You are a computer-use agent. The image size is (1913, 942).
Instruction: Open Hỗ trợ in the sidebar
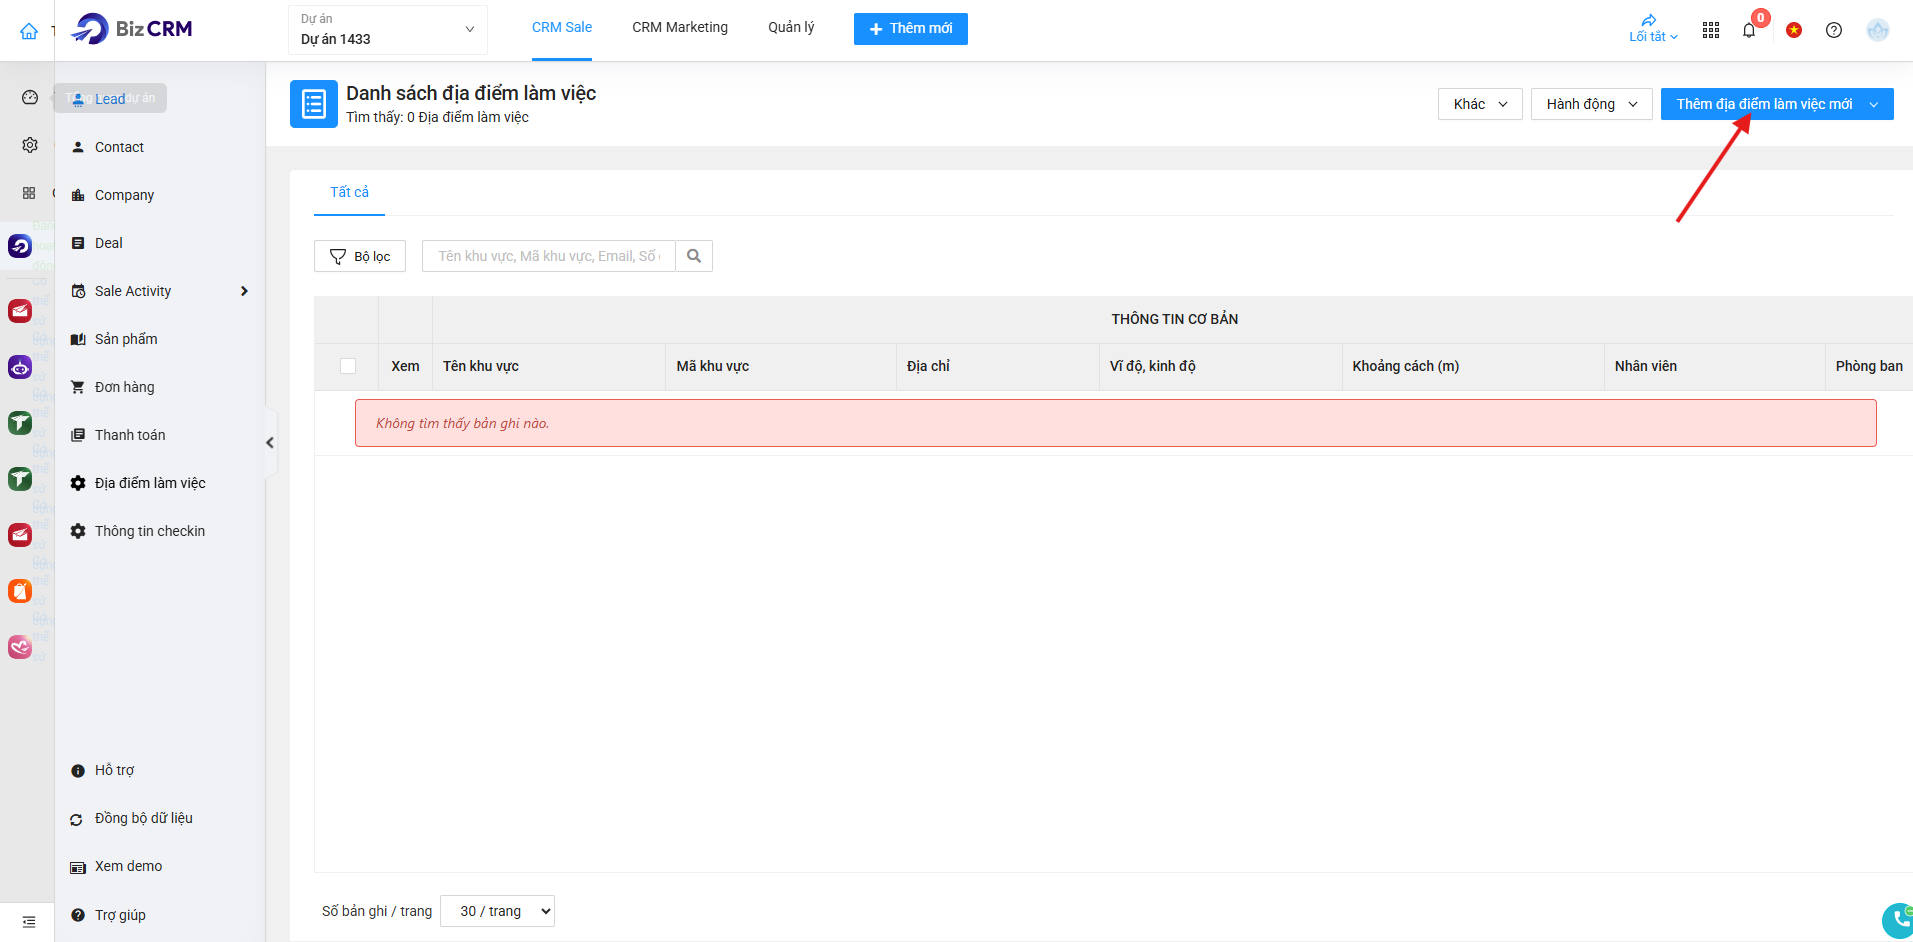click(114, 770)
